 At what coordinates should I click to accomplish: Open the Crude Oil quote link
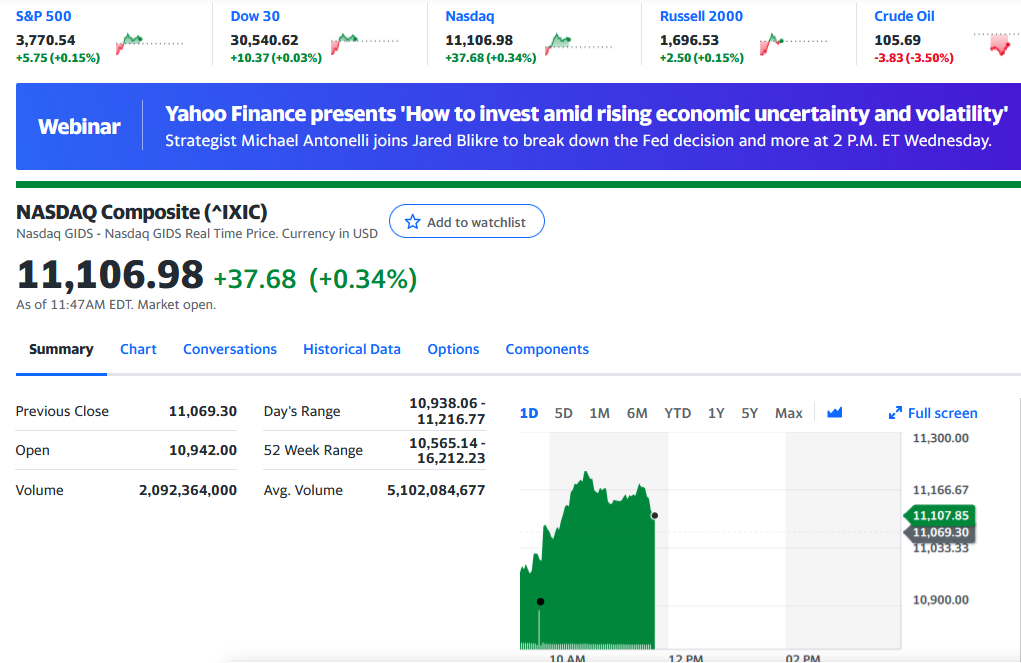[x=904, y=16]
